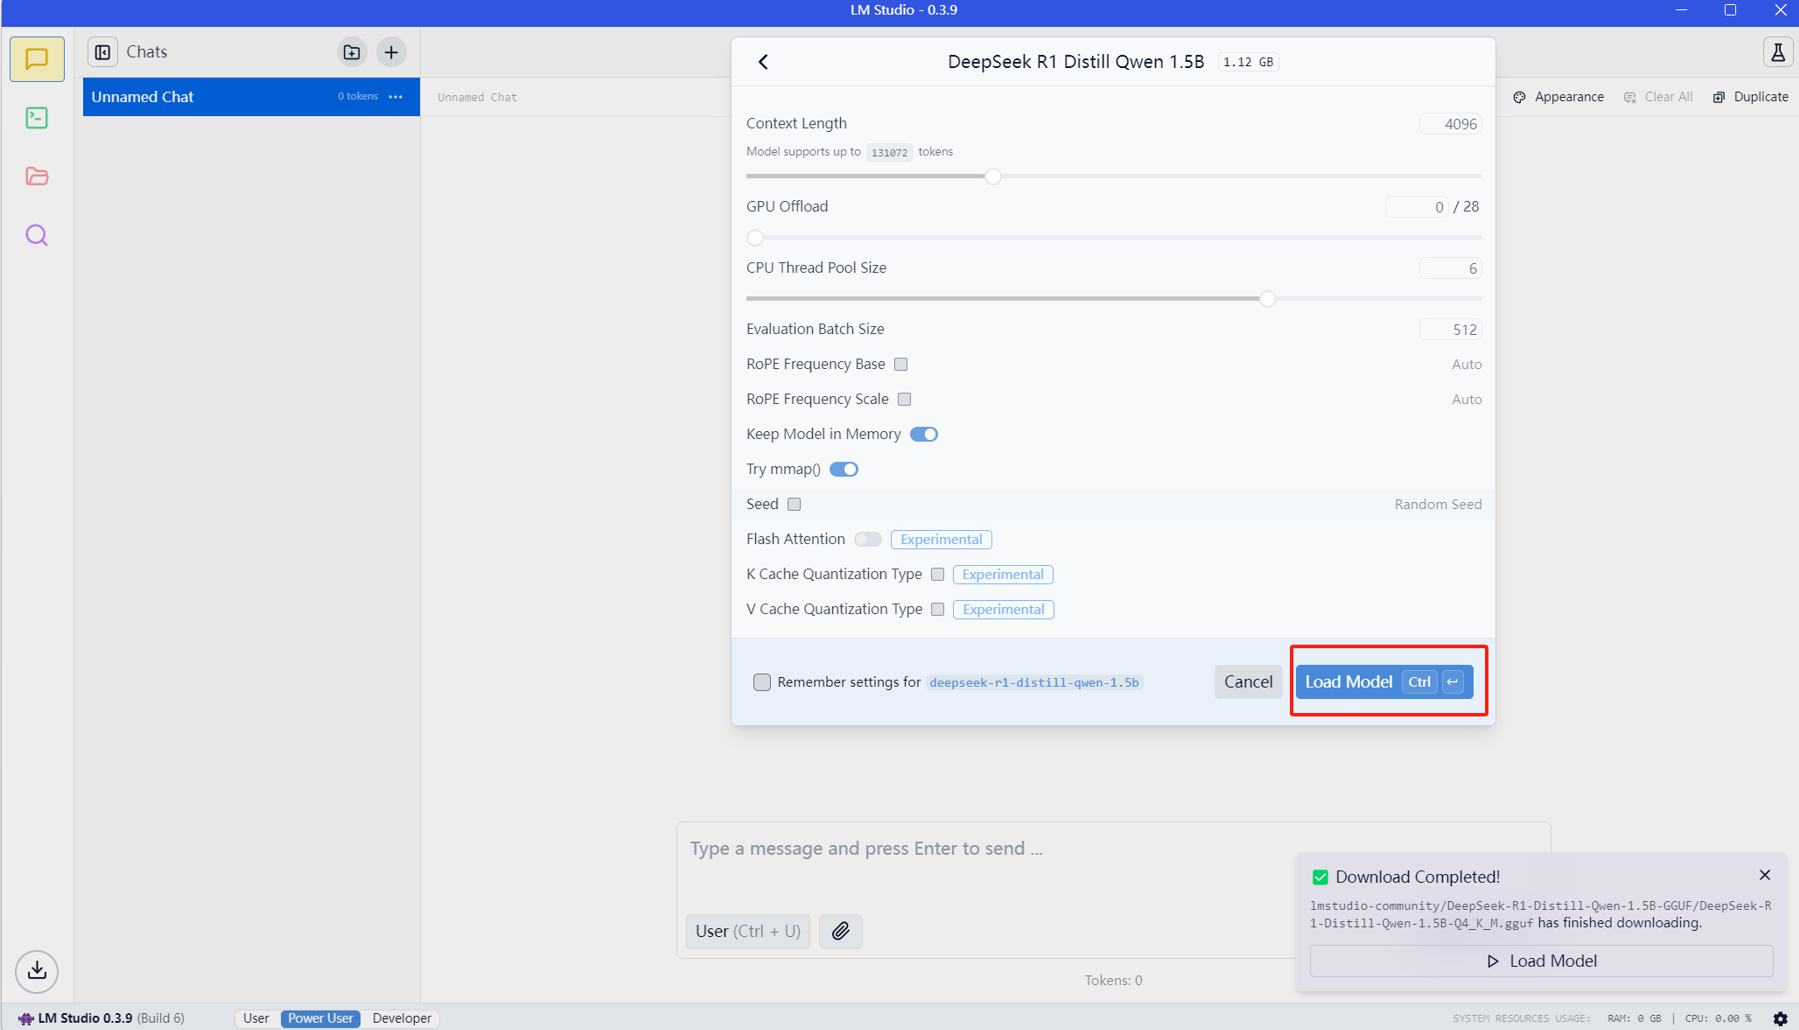1799x1030 pixels.
Task: Start a new chat with plus icon
Action: tap(391, 52)
